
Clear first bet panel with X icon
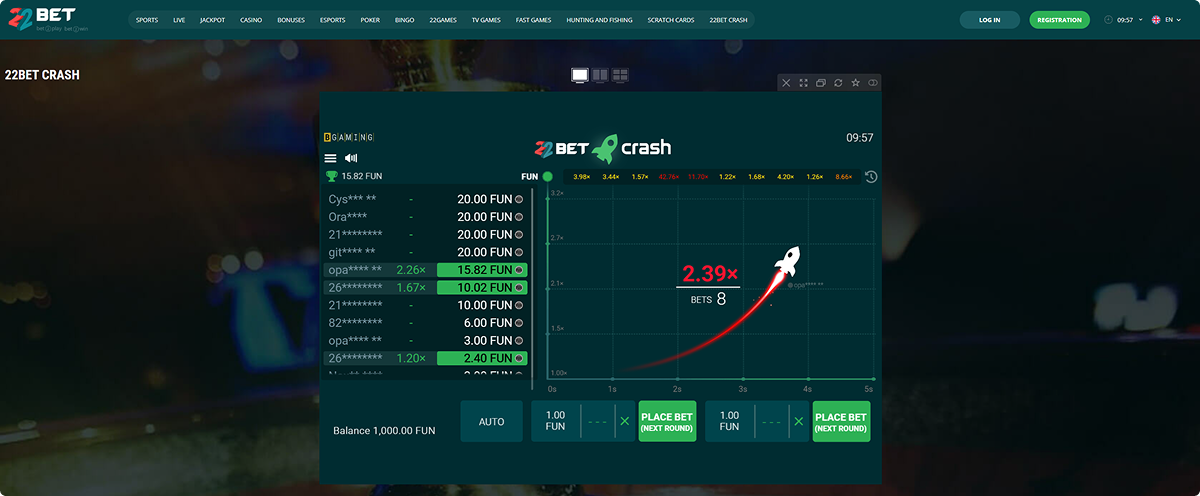pos(625,421)
